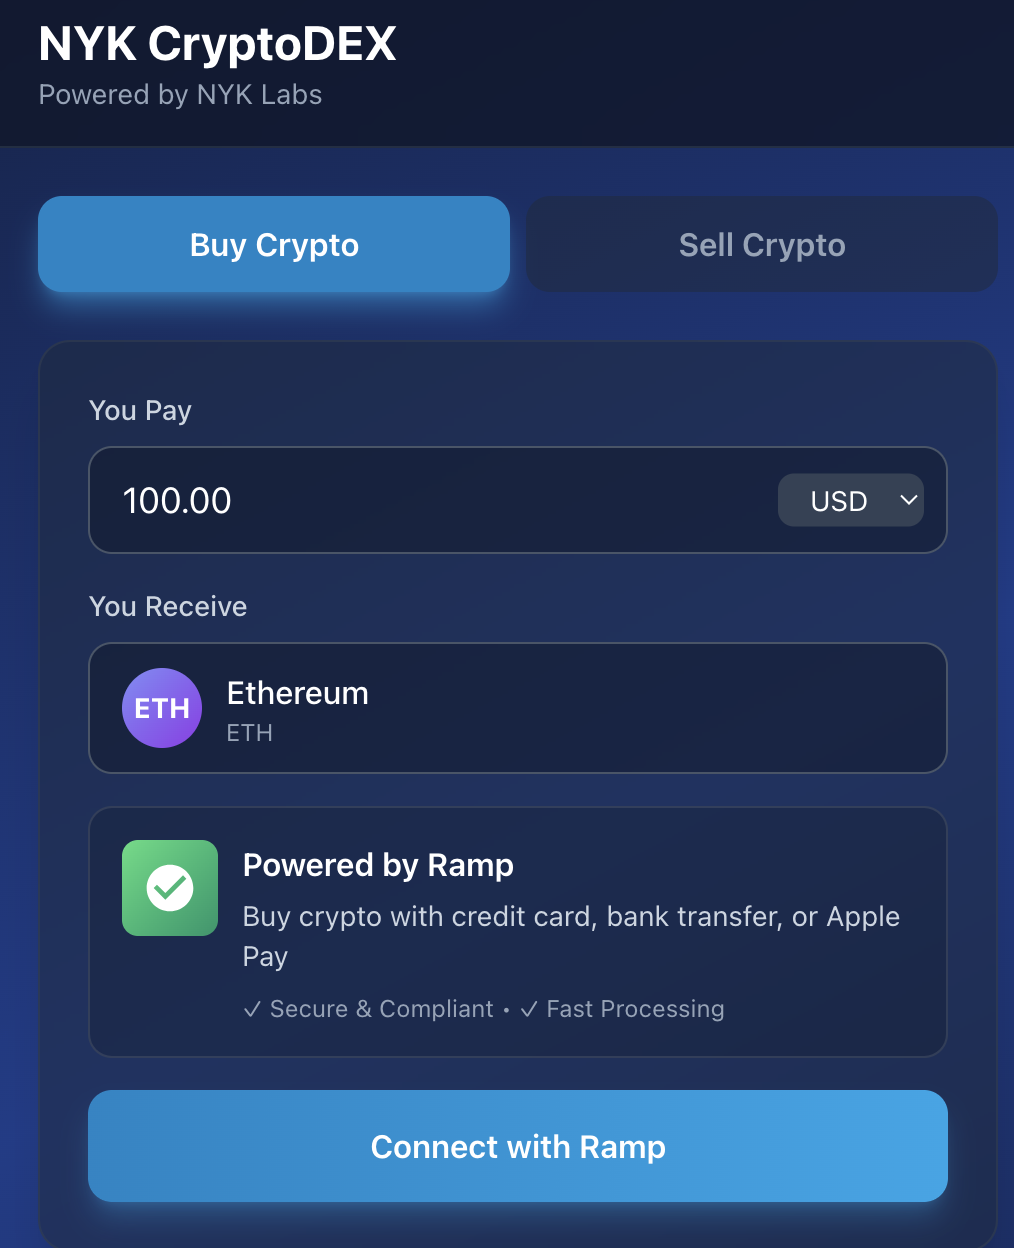Screen dimensions: 1014x1248
Task: Click the chevron arrow beside USD
Action: tap(908, 500)
